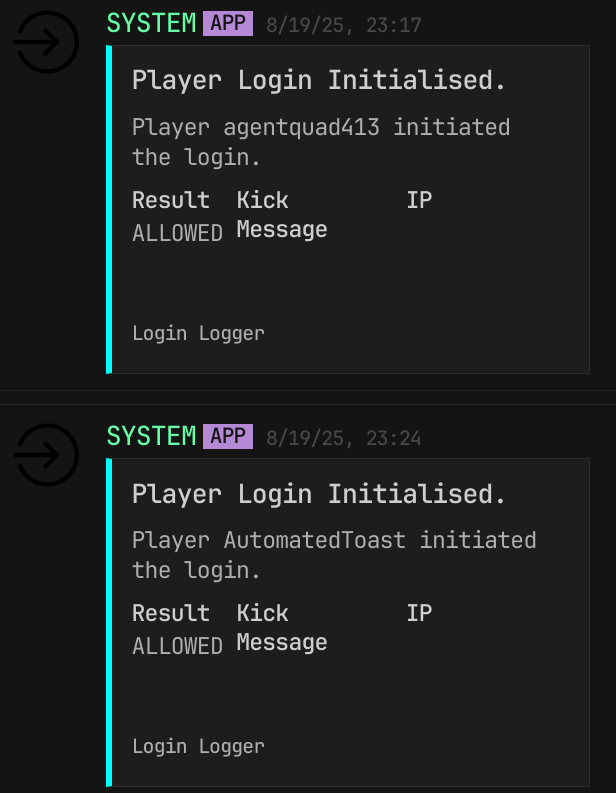Click the SYSTEM username at 23:24
Viewport: 616px width, 793px height.
(x=151, y=436)
